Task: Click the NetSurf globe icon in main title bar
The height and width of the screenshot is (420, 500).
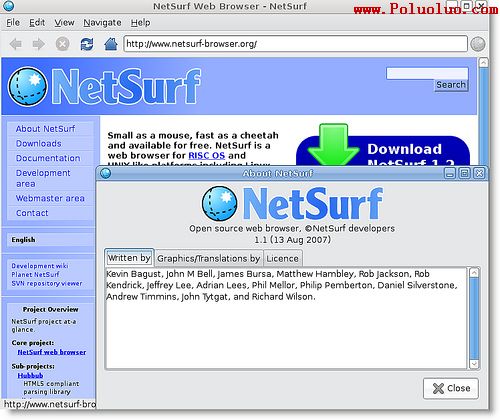Action: (8, 5)
